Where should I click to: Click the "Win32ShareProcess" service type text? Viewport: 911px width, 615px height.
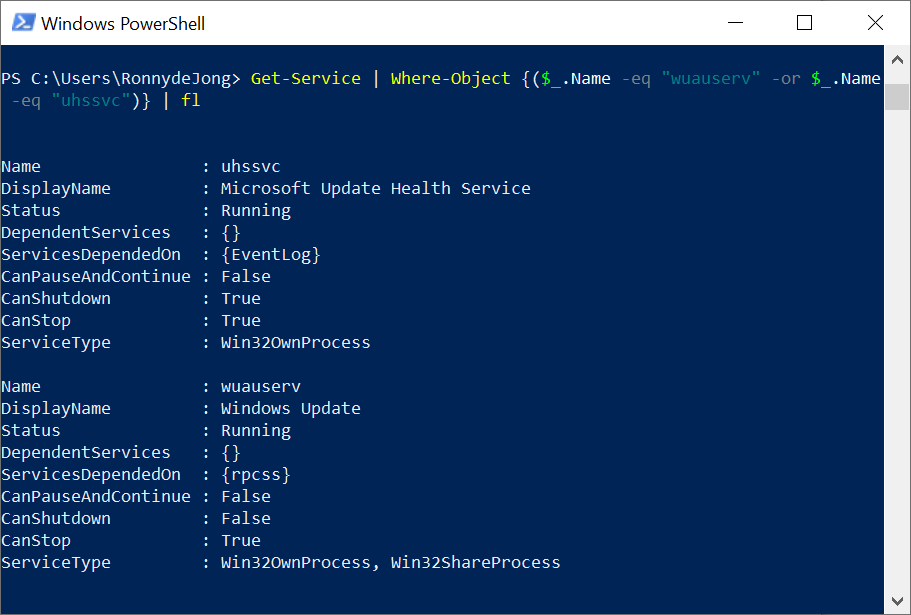475,562
